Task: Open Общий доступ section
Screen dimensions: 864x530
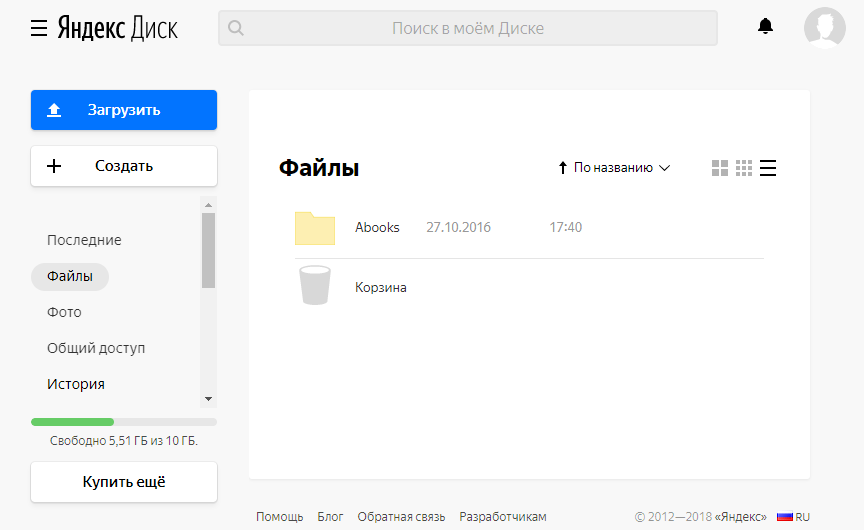Action: 96,348
